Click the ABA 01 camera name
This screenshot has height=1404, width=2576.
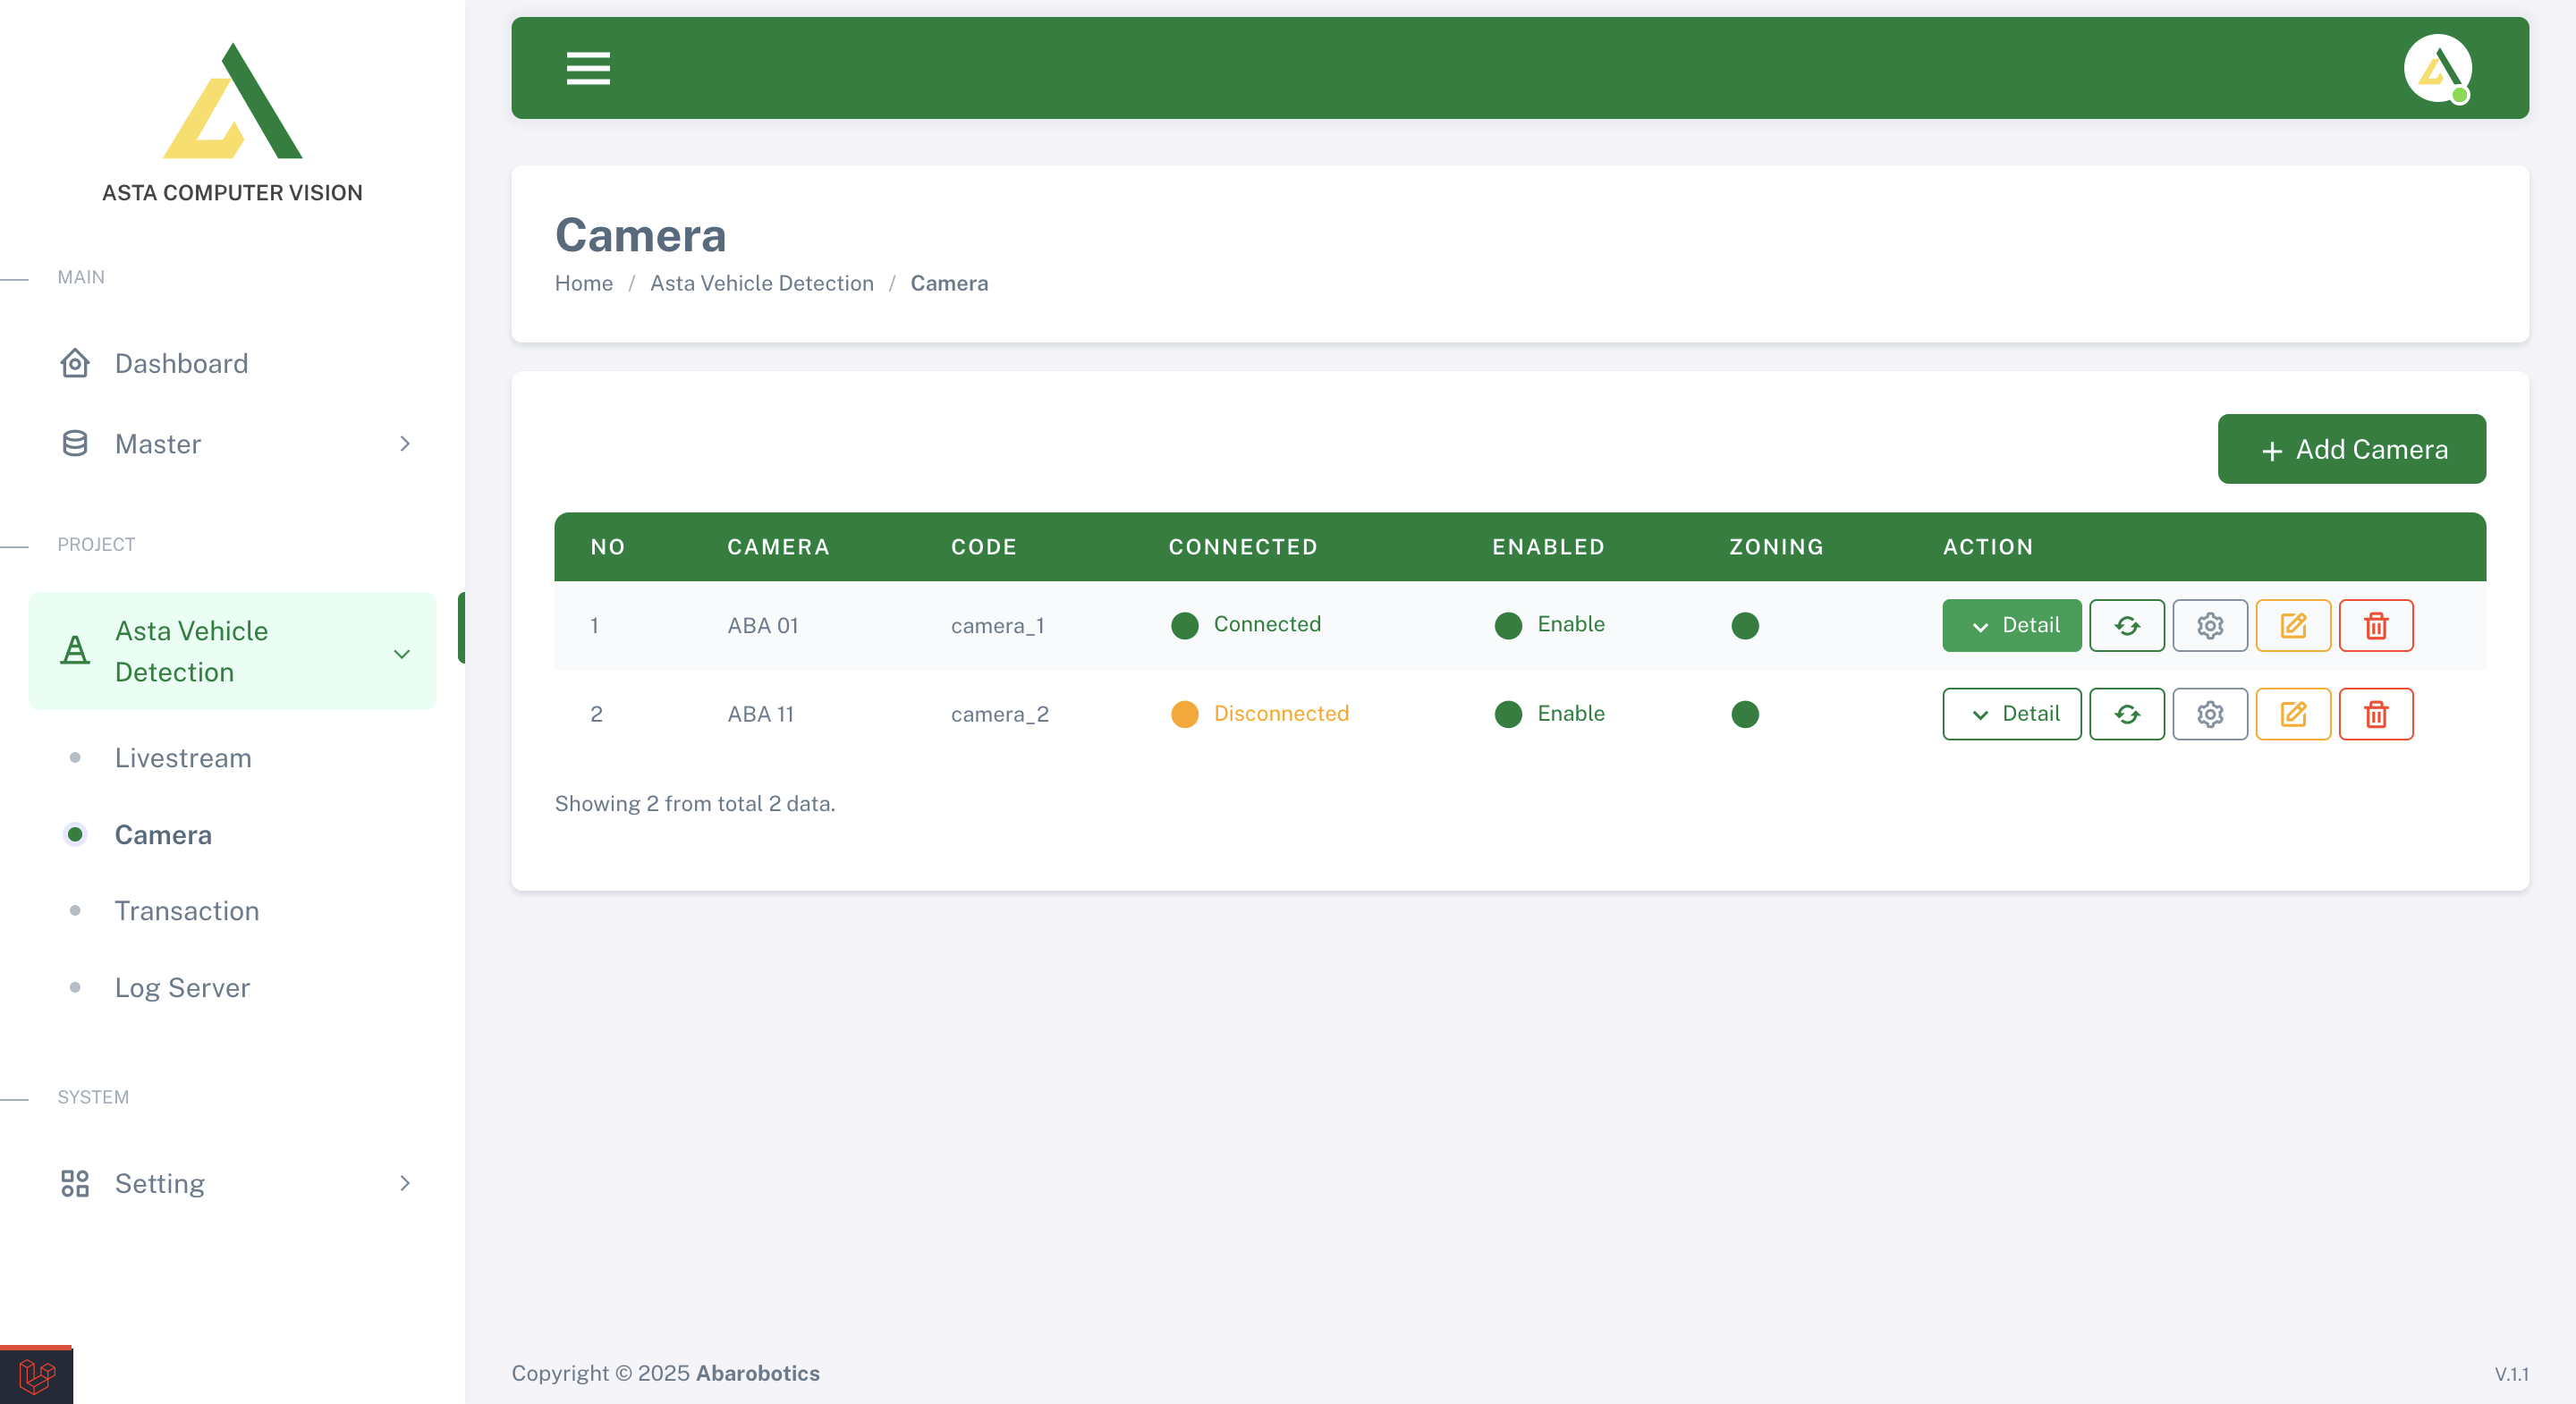763,626
